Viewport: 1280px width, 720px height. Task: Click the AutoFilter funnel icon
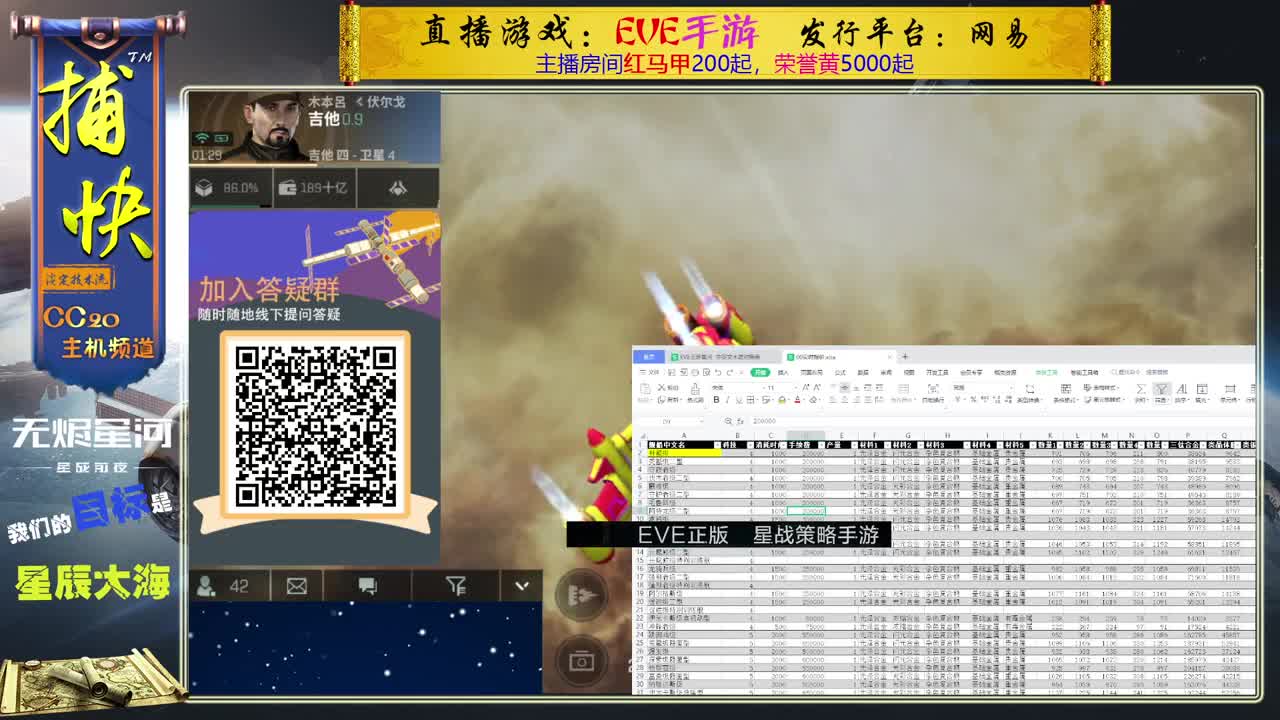[x=1161, y=389]
